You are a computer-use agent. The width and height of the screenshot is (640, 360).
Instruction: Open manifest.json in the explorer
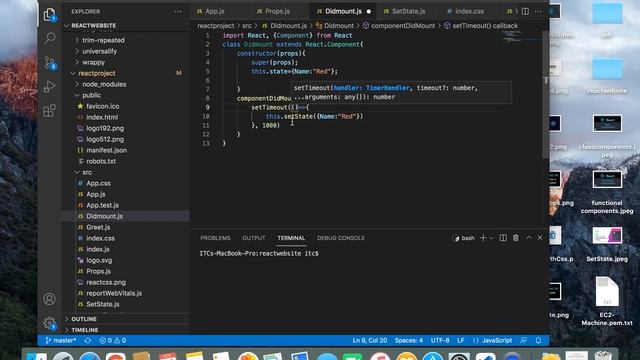click(x=107, y=150)
